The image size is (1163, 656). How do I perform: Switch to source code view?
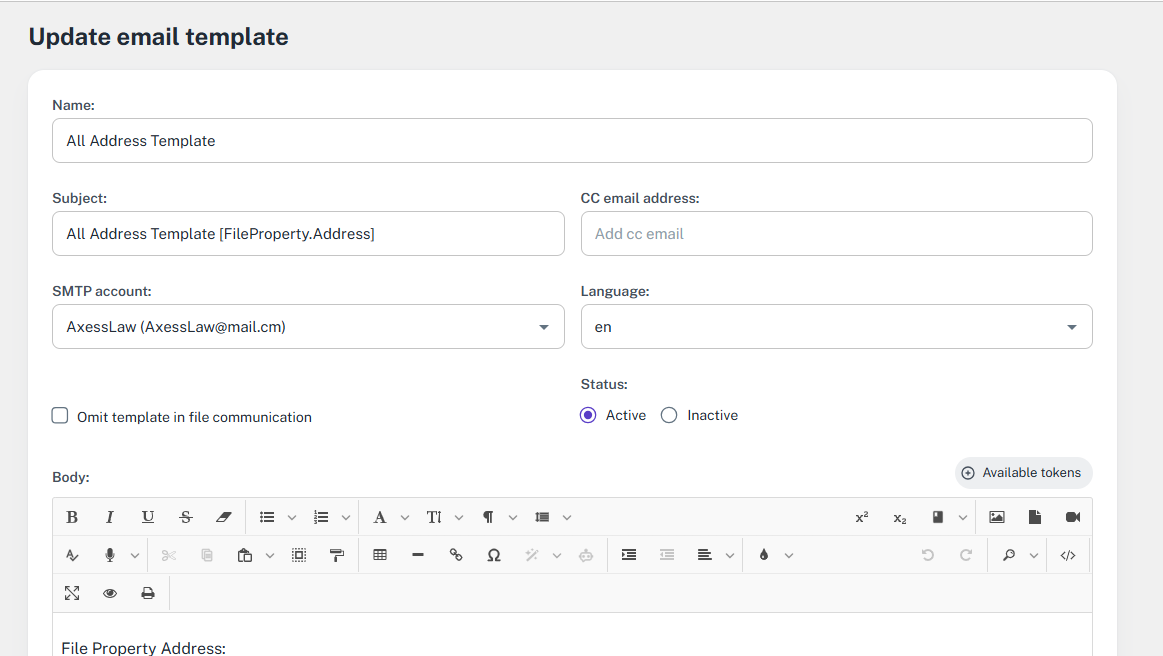click(x=1068, y=555)
